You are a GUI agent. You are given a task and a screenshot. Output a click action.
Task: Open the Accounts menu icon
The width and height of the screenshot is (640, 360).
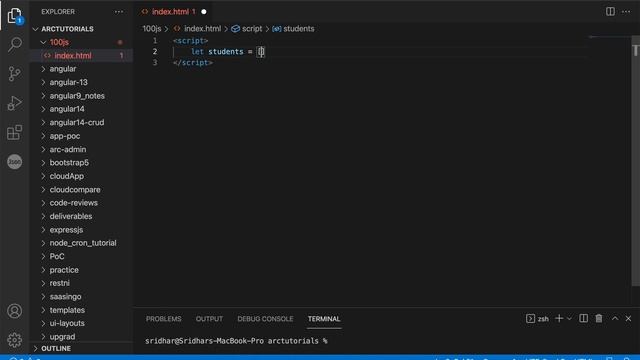(15, 311)
